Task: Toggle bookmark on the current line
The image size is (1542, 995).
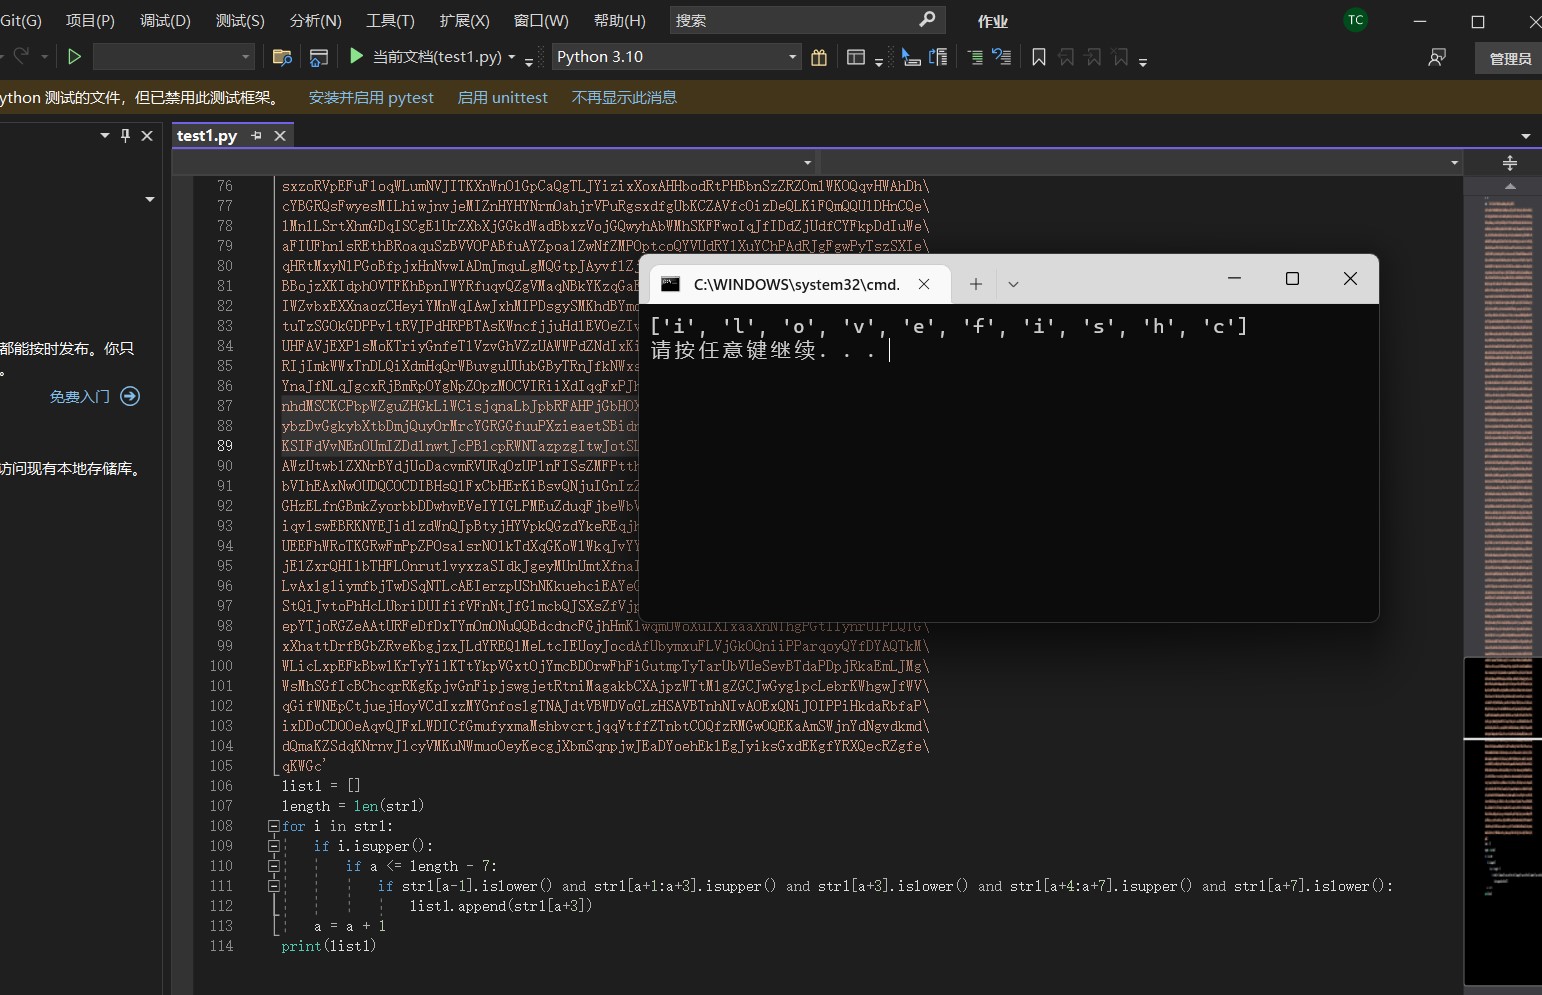Action: (1039, 57)
